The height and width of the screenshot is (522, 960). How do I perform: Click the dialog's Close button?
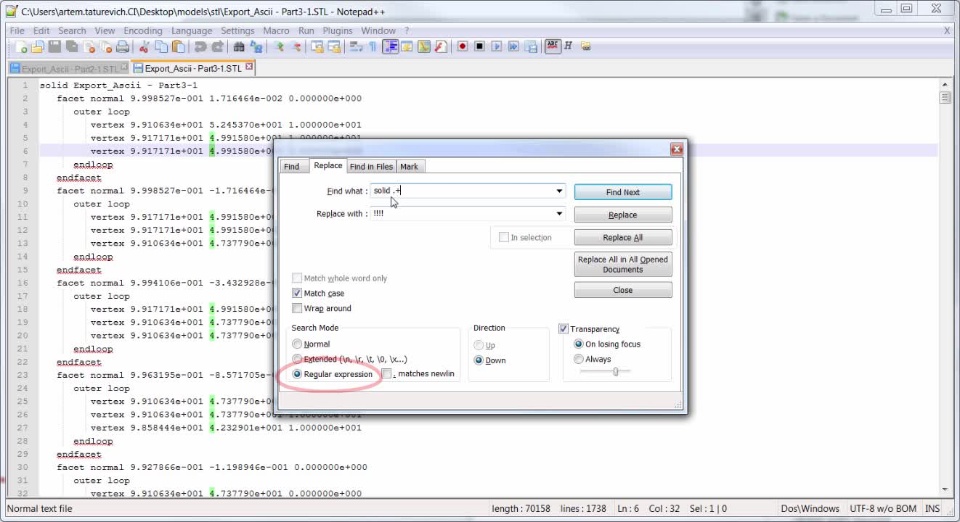point(623,290)
